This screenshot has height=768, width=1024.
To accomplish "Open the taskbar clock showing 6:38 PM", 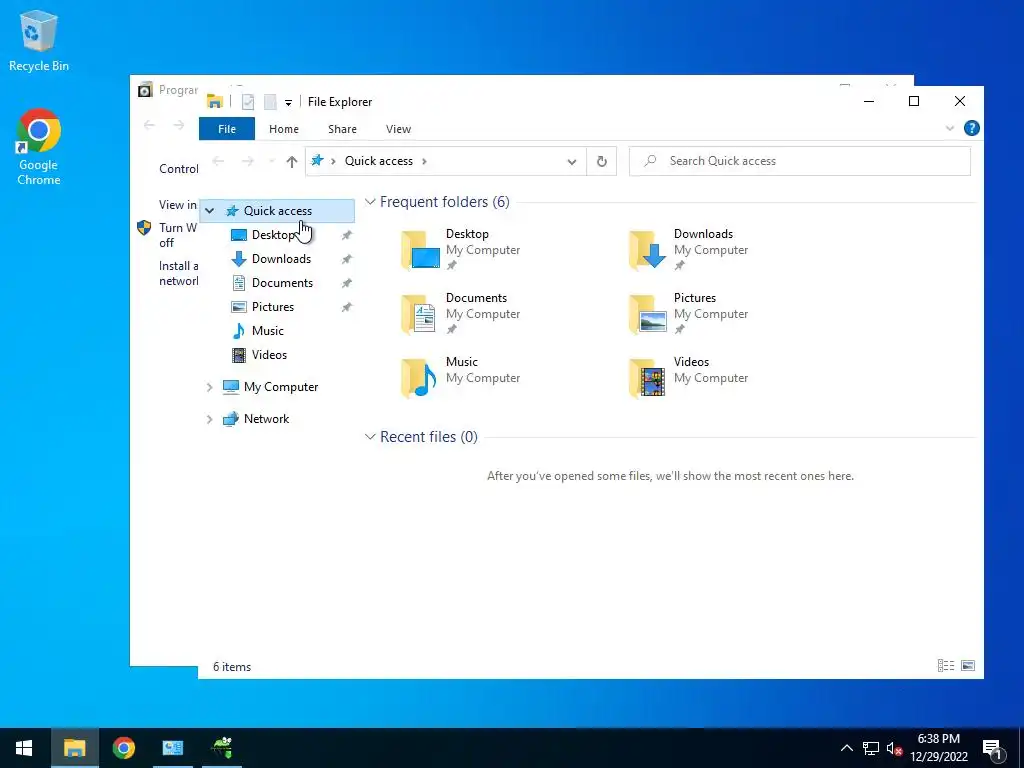I will point(938,748).
